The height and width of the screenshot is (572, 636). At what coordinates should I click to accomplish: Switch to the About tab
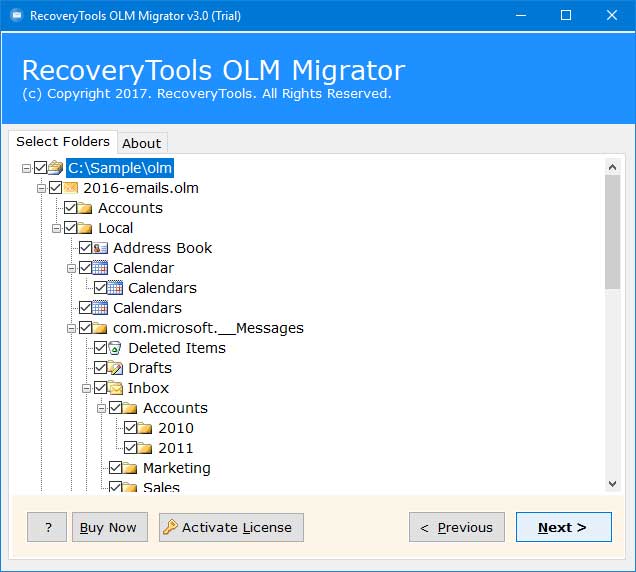point(142,143)
